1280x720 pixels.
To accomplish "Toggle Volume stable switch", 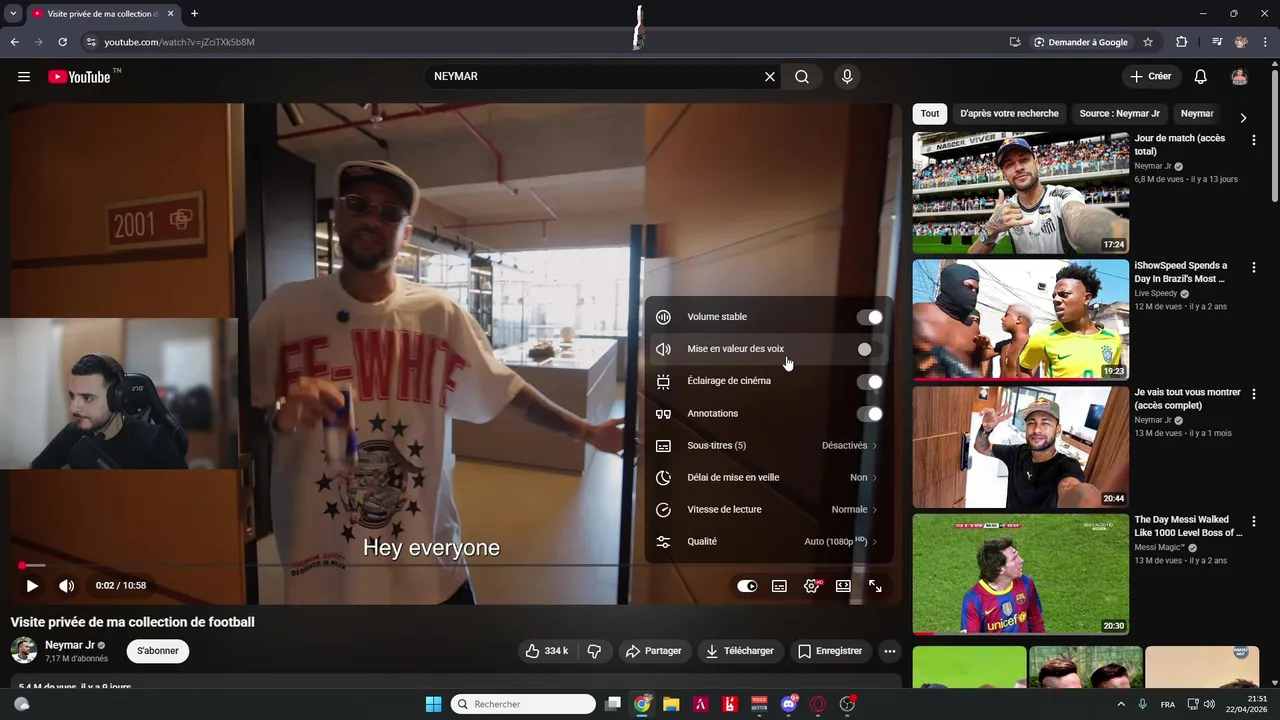I will (870, 317).
